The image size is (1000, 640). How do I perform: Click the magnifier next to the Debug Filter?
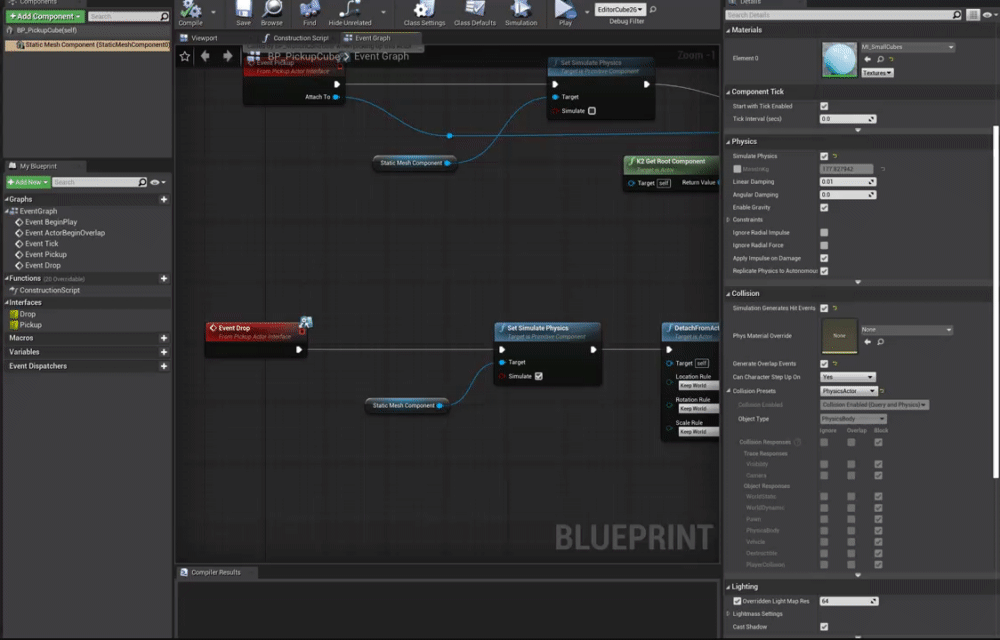652,10
